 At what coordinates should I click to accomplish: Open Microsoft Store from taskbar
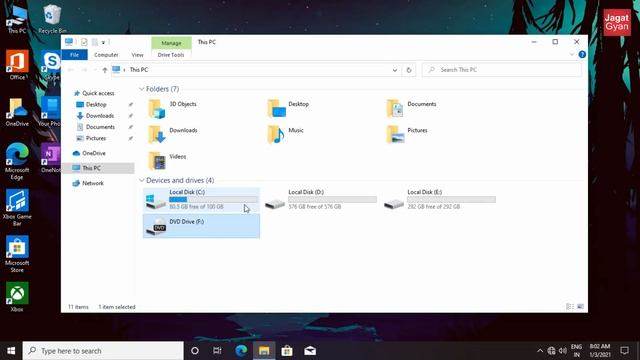287,351
